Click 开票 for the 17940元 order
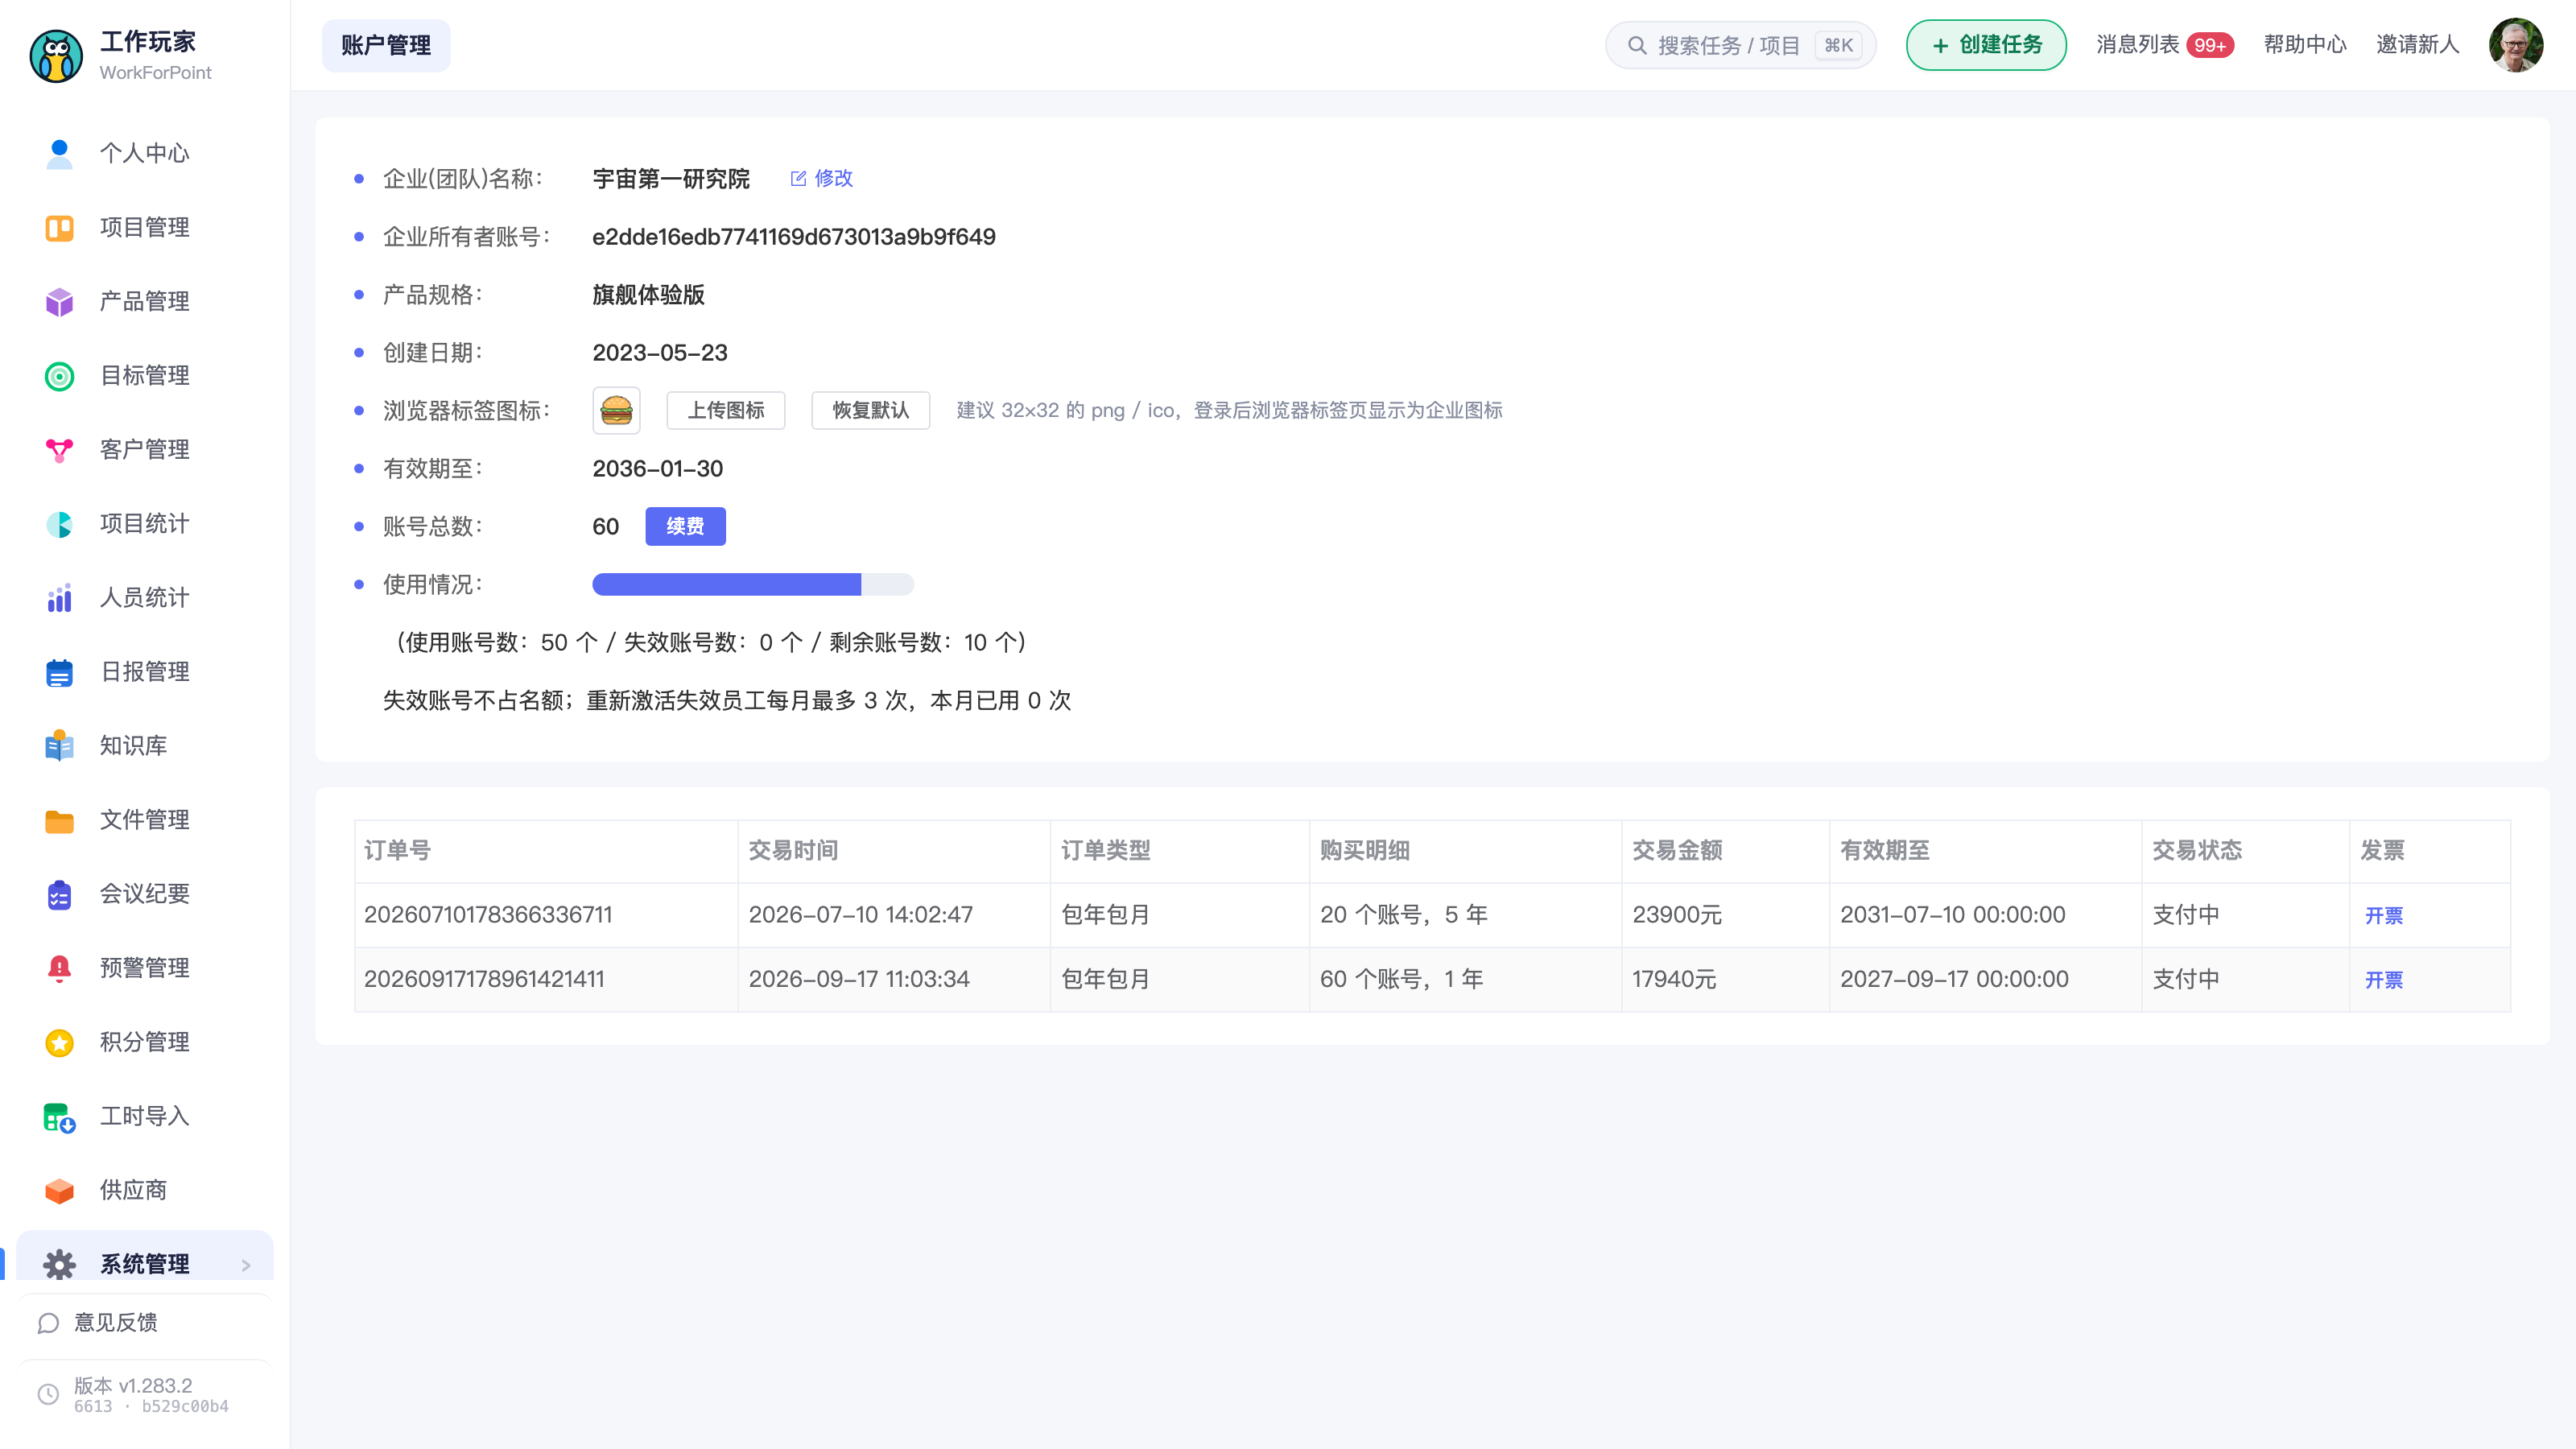Image resolution: width=2576 pixels, height=1449 pixels. (2384, 980)
